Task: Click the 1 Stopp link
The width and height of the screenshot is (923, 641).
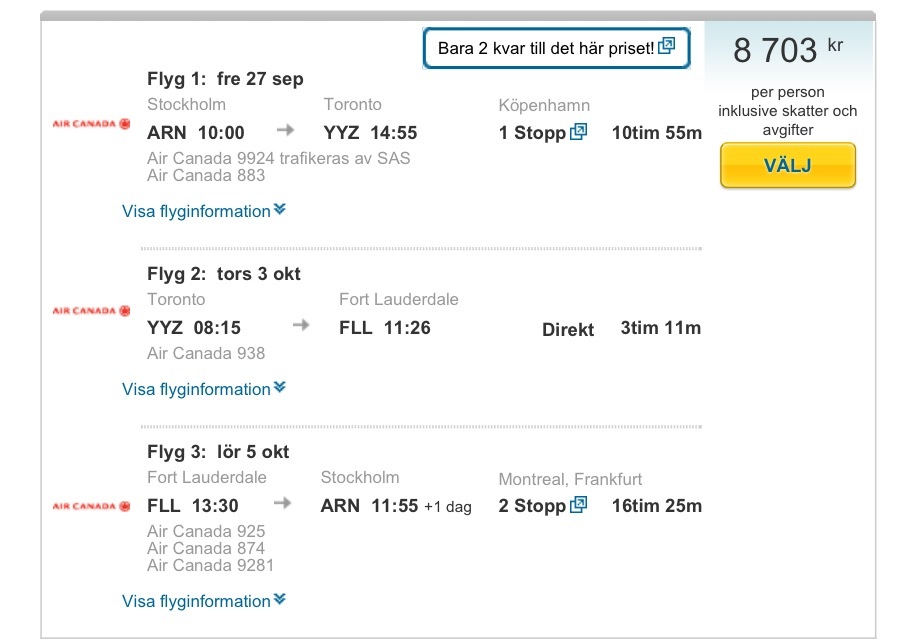Action: click(x=532, y=133)
